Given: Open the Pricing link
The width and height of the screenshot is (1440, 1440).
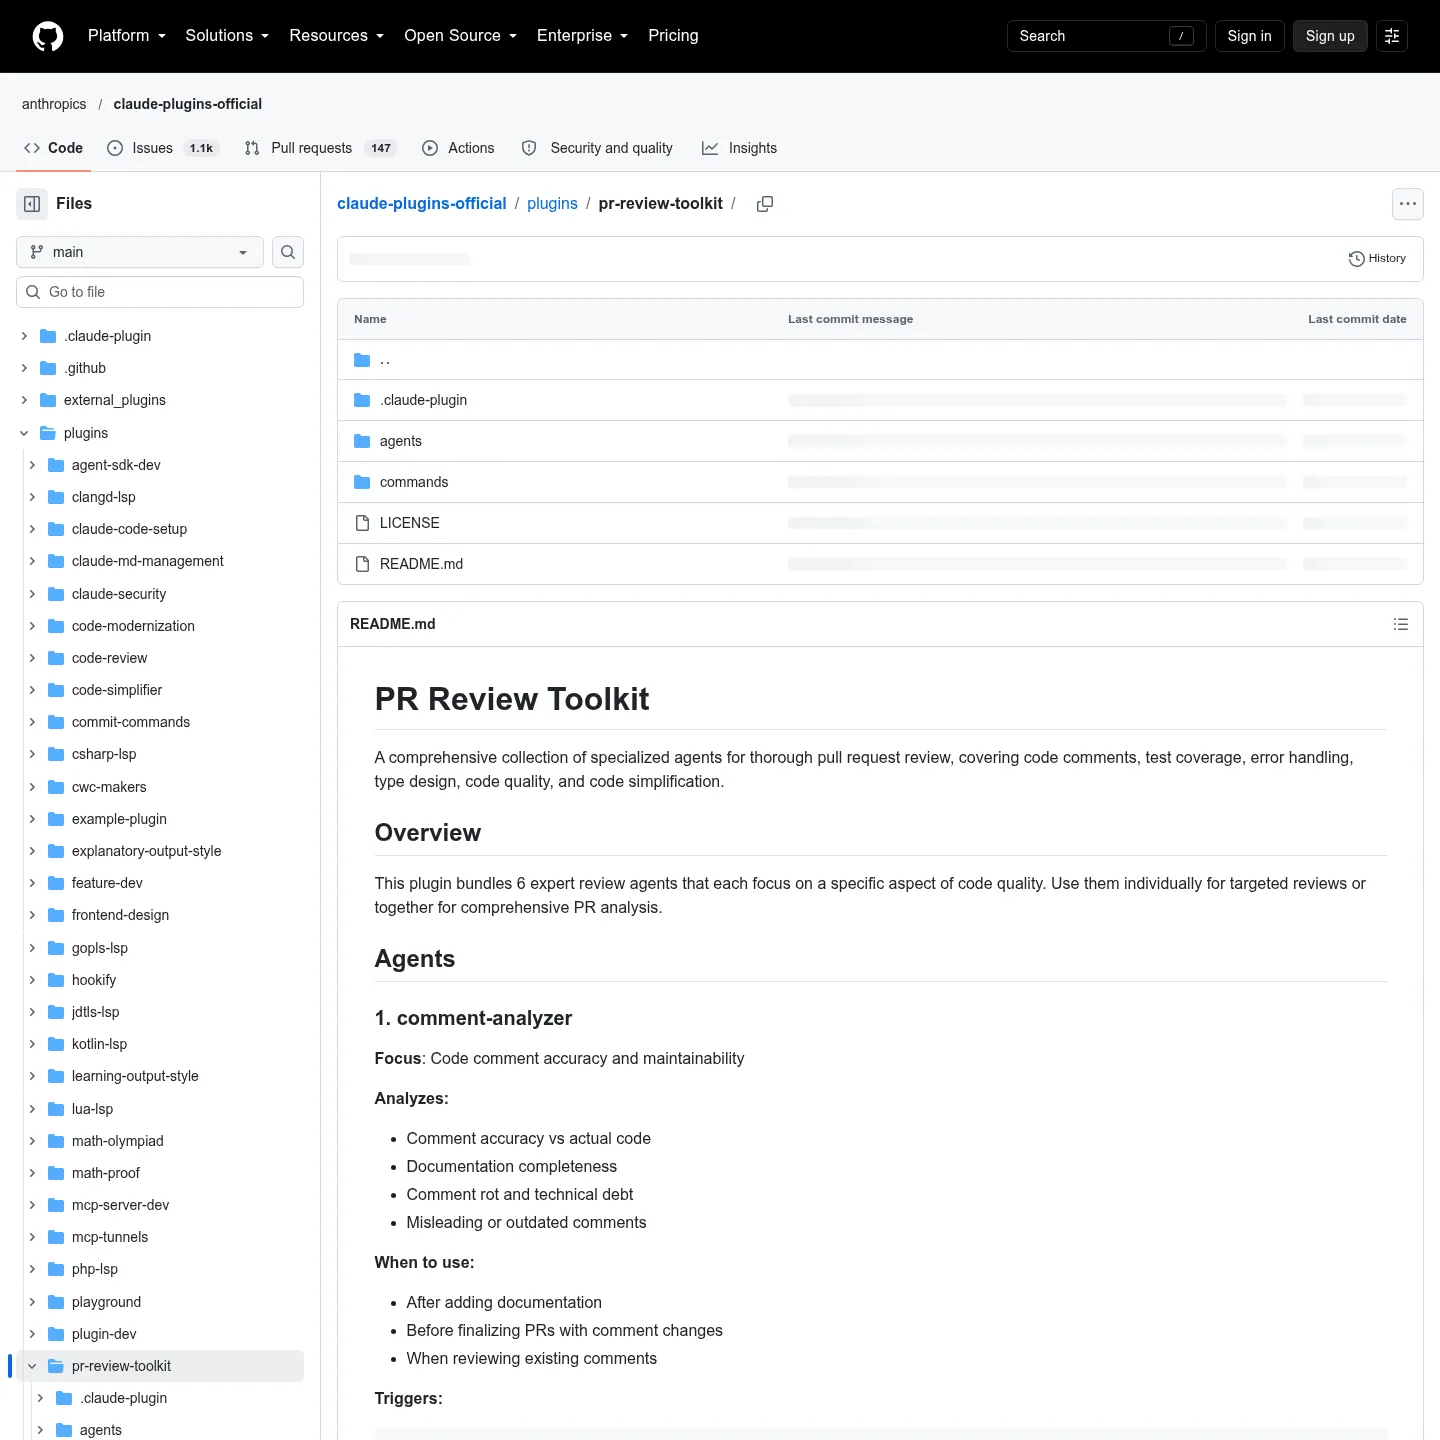Looking at the screenshot, I should pos(673,36).
